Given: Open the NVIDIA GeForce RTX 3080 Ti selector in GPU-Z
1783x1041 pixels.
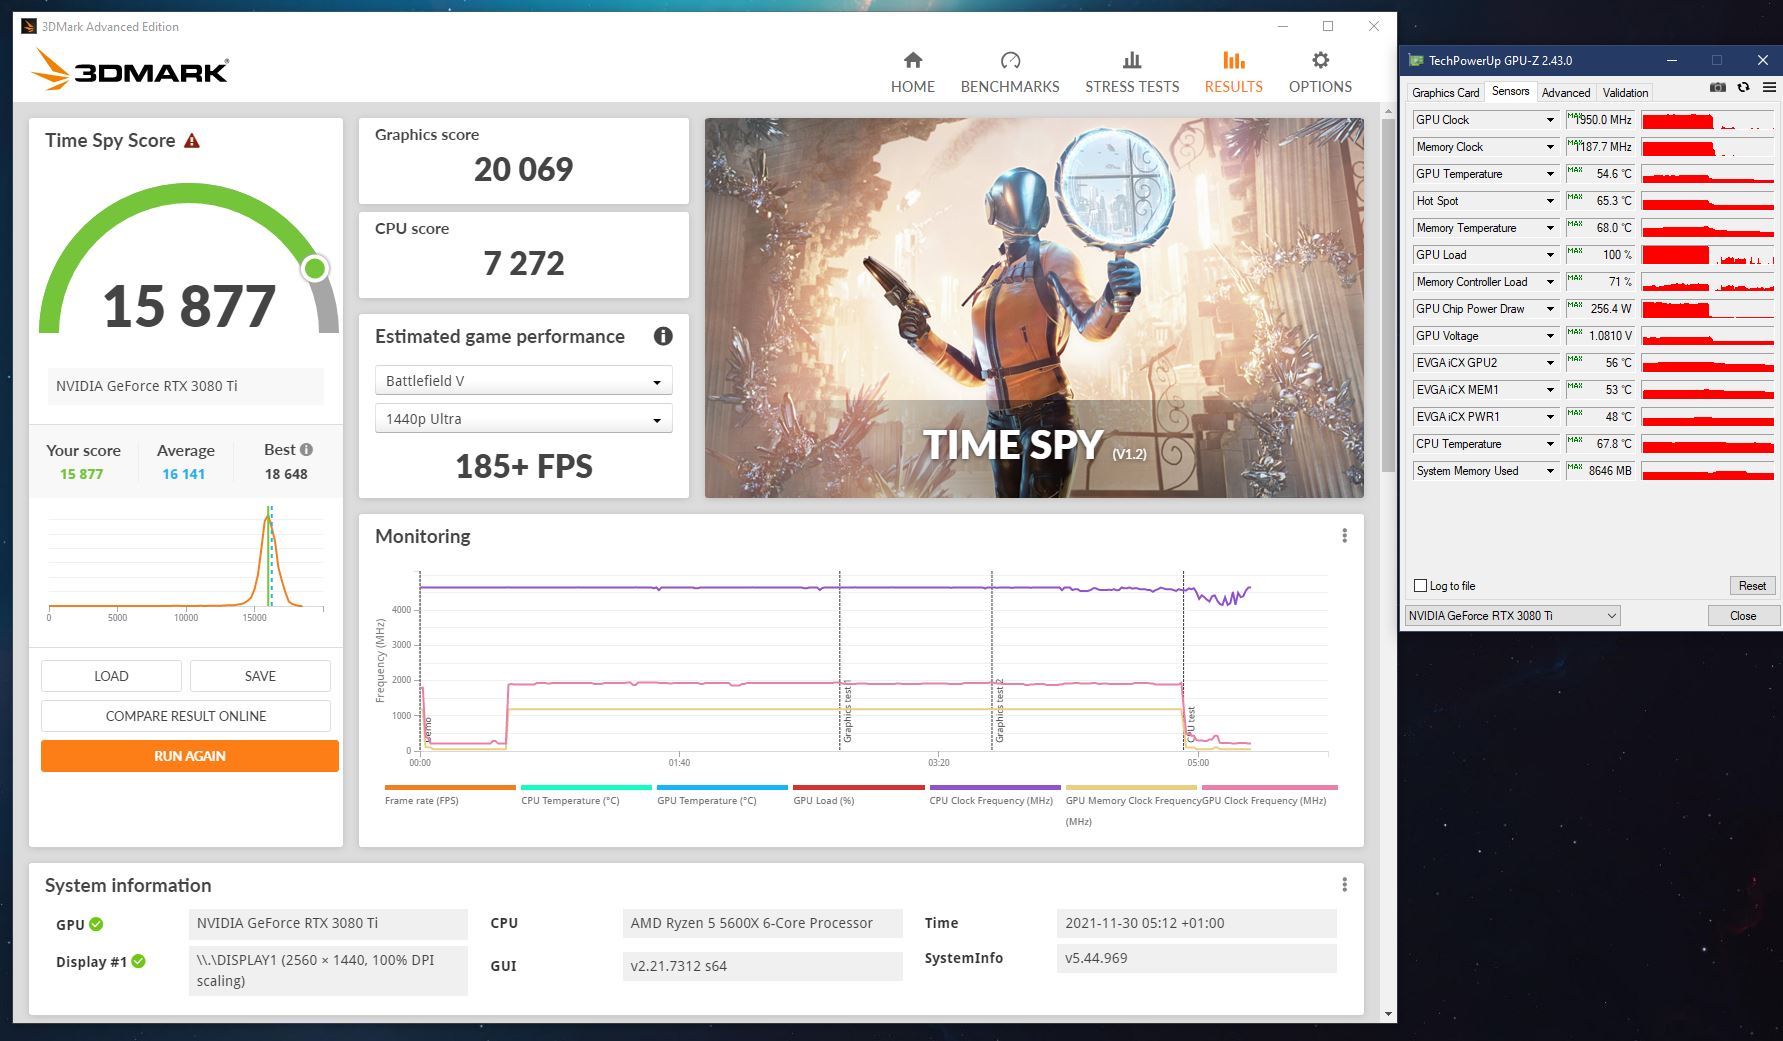Looking at the screenshot, I should 1512,616.
